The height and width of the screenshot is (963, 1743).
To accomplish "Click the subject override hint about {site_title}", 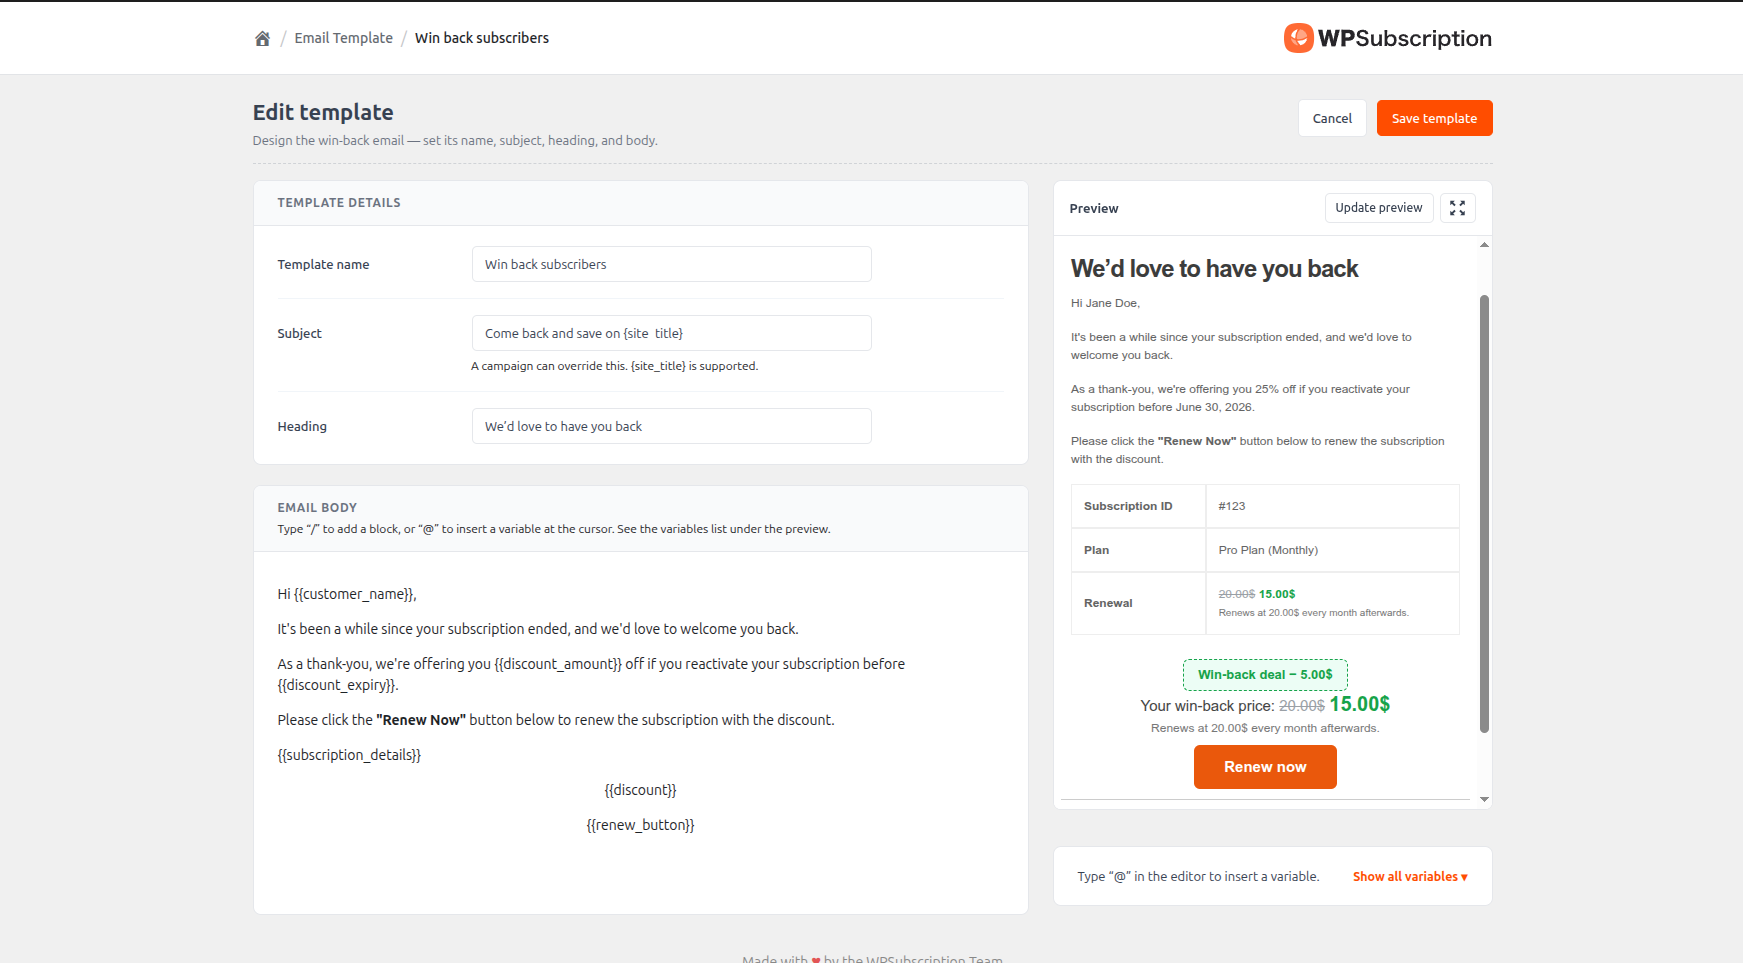I will click(x=614, y=366).
